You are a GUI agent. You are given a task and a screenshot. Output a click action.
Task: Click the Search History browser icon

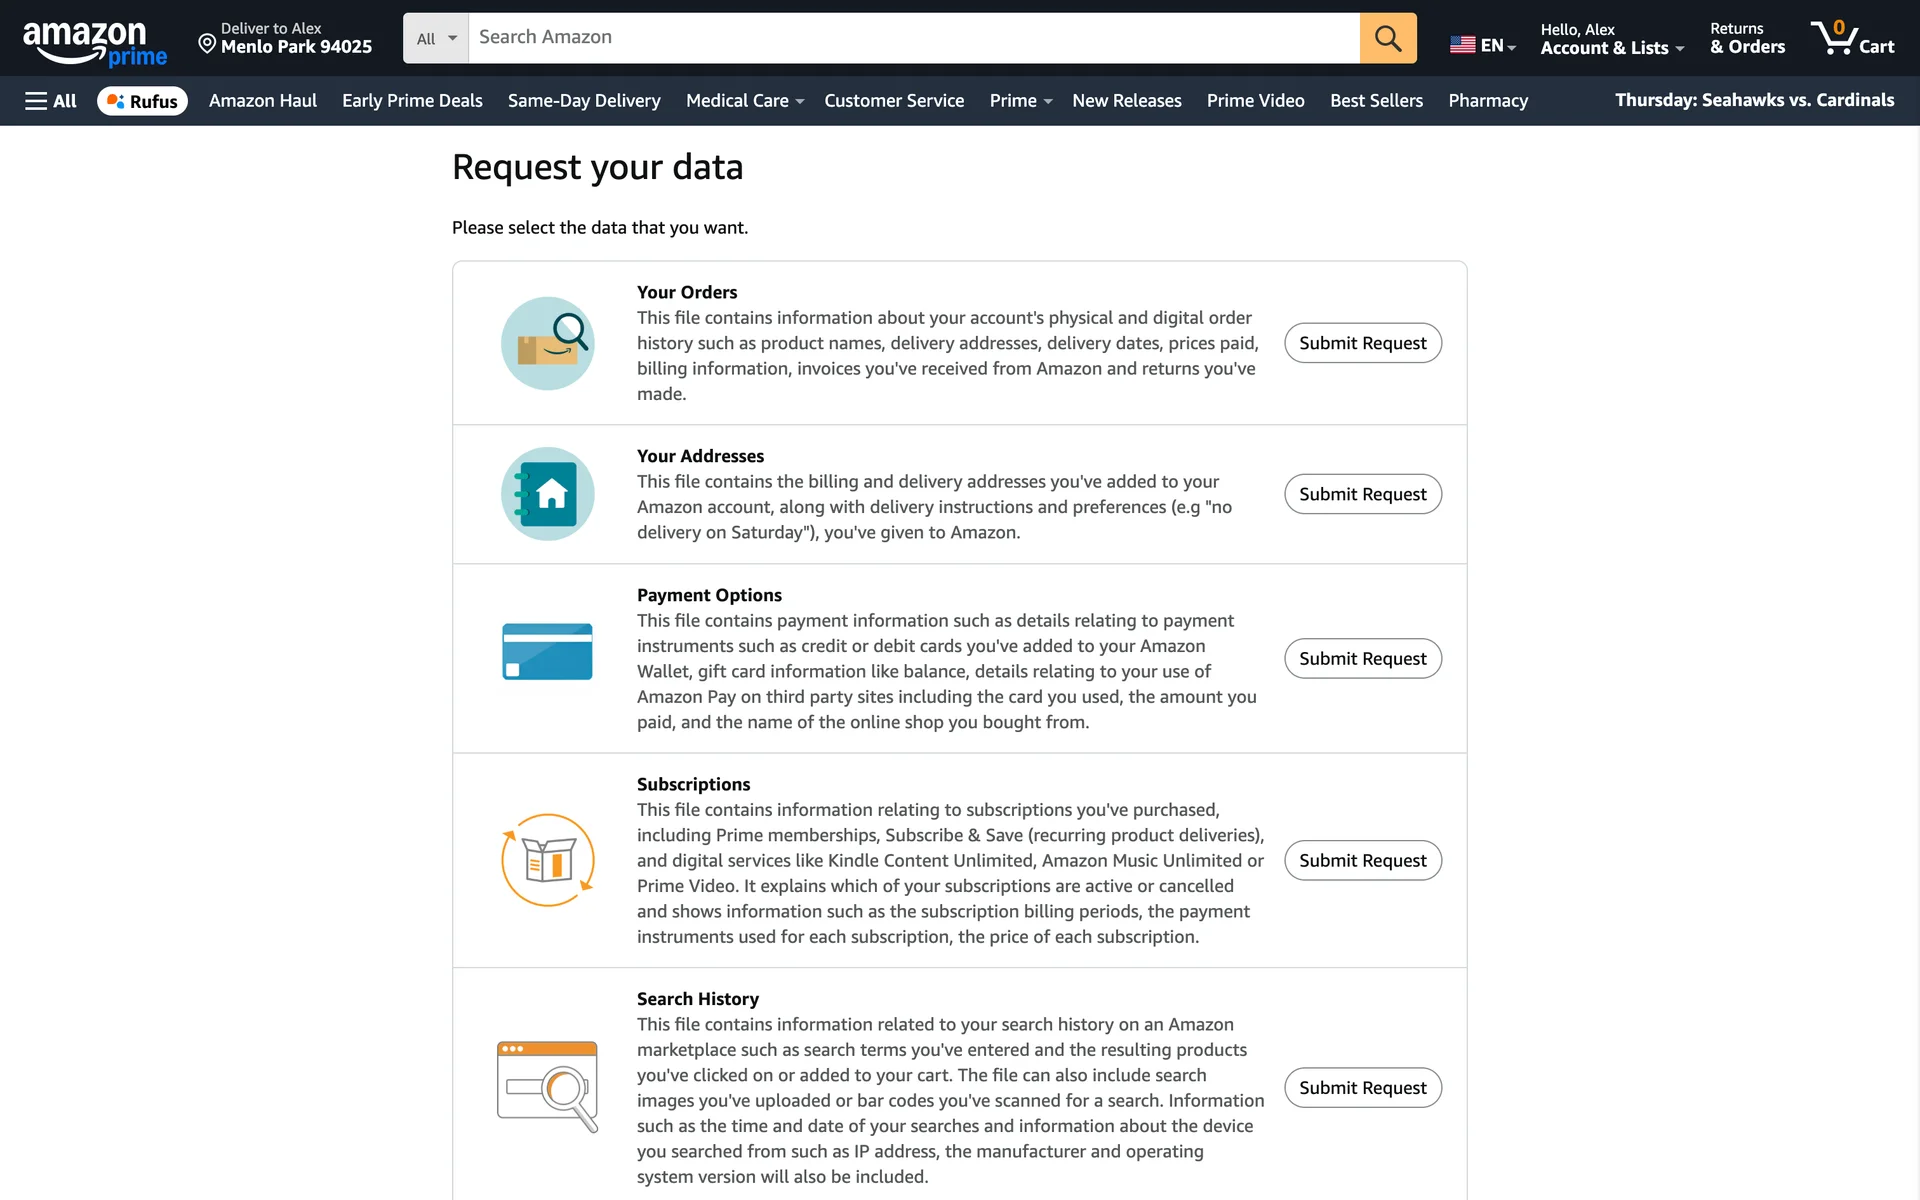point(547,1086)
